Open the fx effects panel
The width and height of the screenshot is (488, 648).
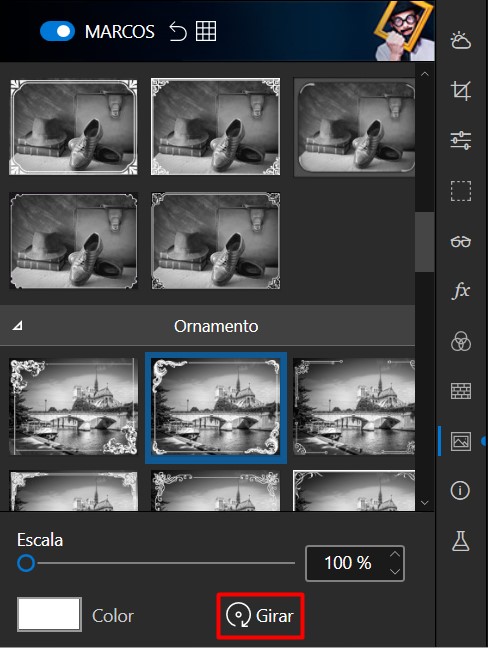460,291
